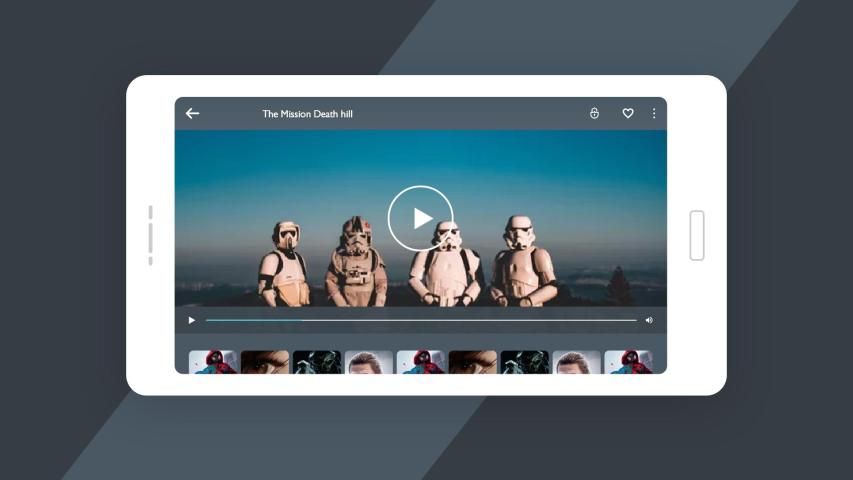Select the first Spider-Man thumbnail
853x480 pixels.
213,362
